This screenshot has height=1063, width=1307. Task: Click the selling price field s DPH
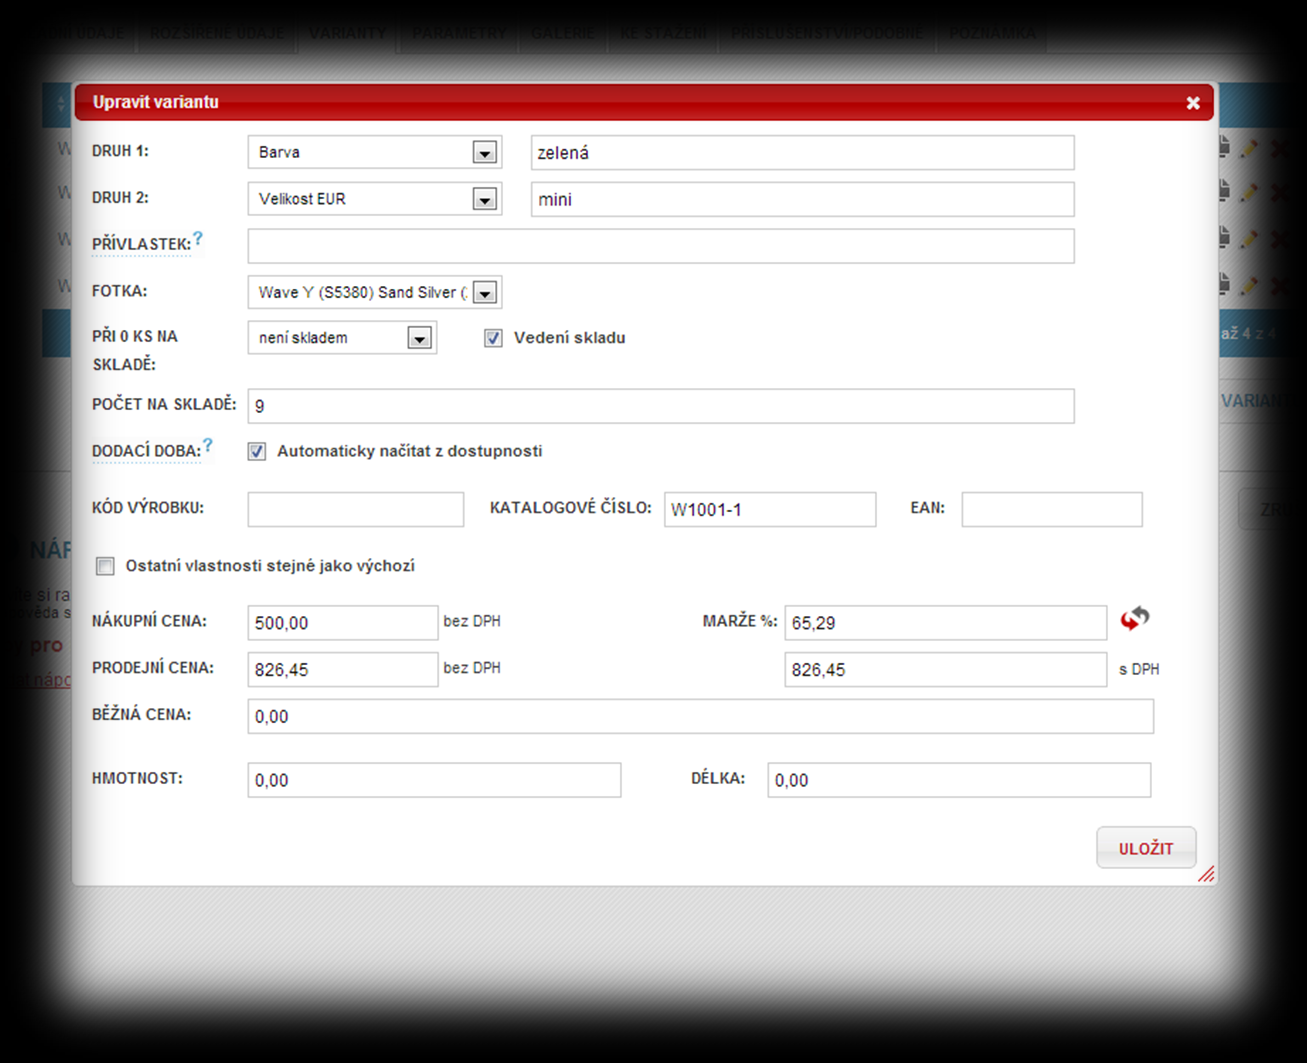tap(946, 670)
